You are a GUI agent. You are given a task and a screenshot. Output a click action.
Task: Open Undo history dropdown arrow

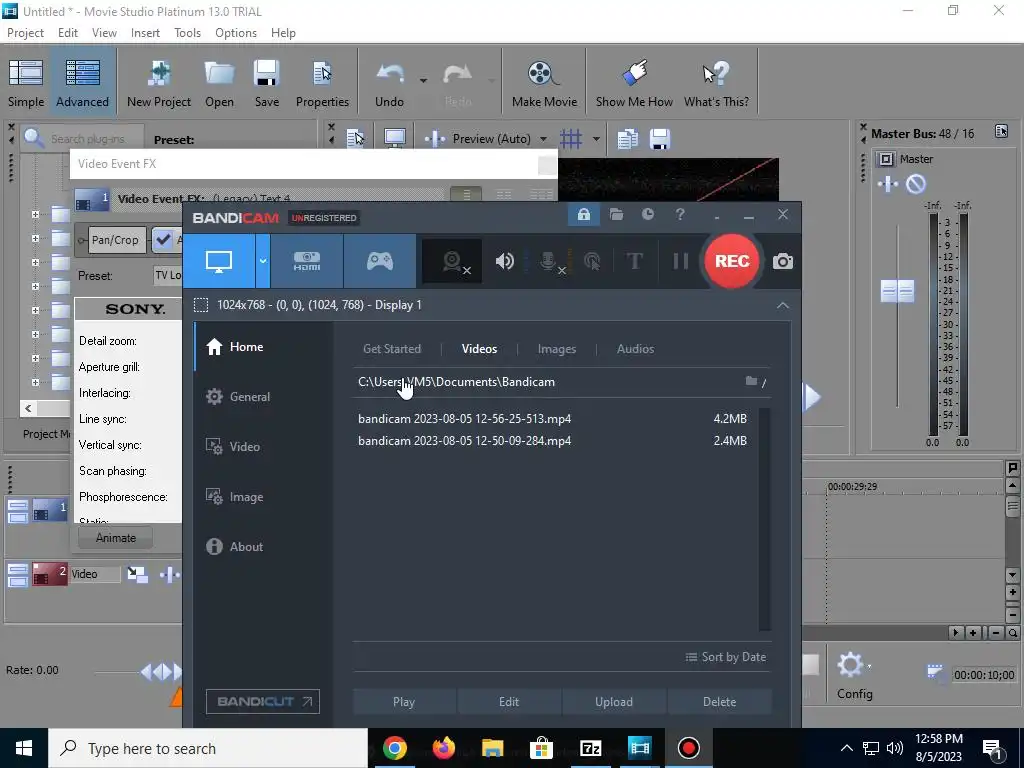click(x=423, y=81)
